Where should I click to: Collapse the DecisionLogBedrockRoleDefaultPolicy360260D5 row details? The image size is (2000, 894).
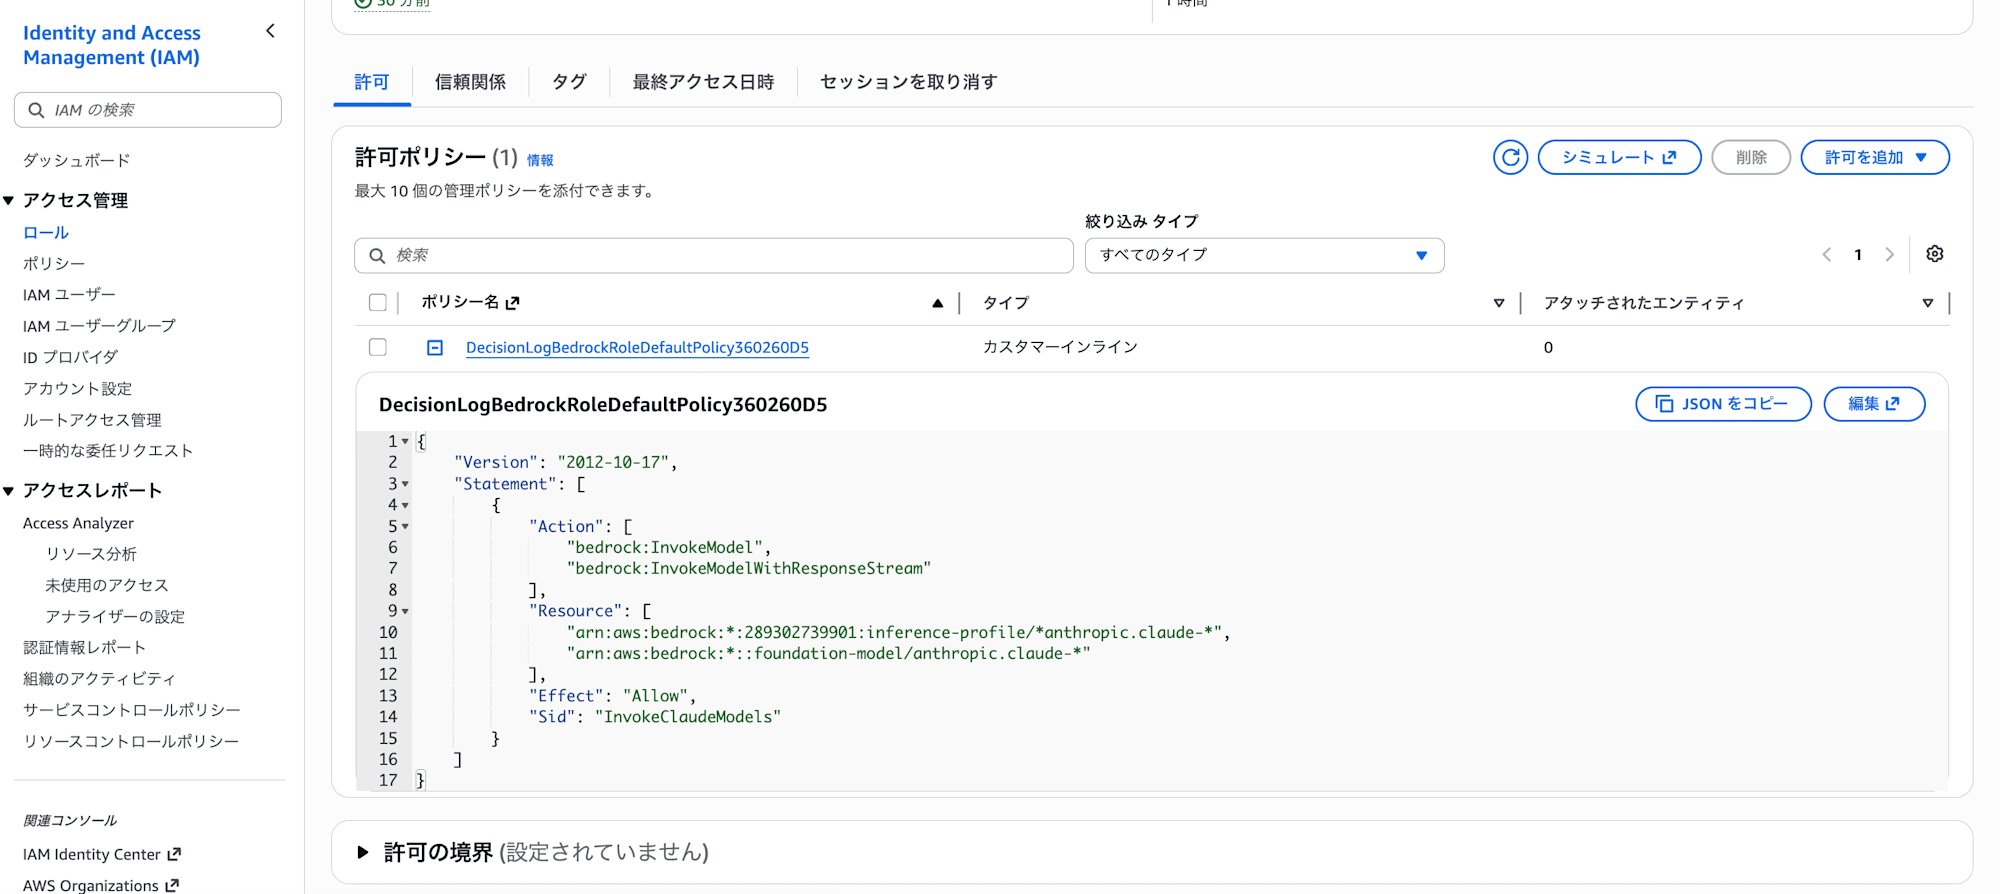[435, 347]
